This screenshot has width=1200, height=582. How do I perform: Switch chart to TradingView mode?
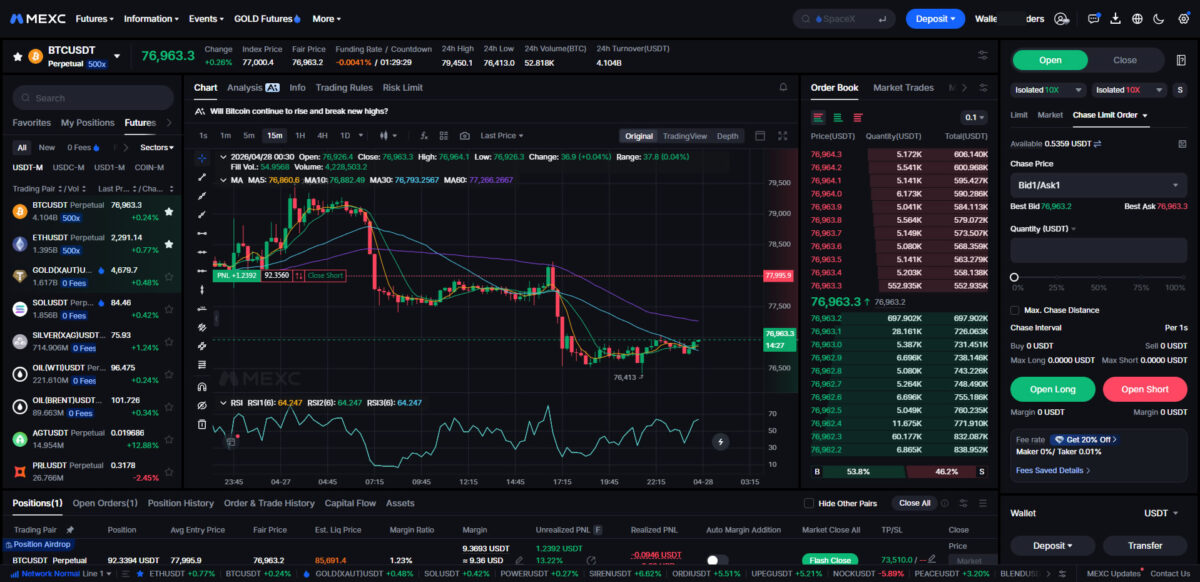point(684,136)
